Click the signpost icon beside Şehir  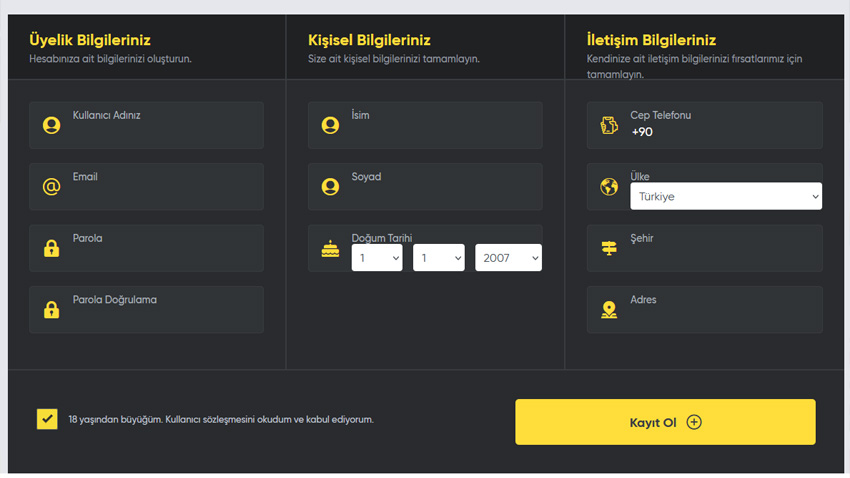click(608, 248)
